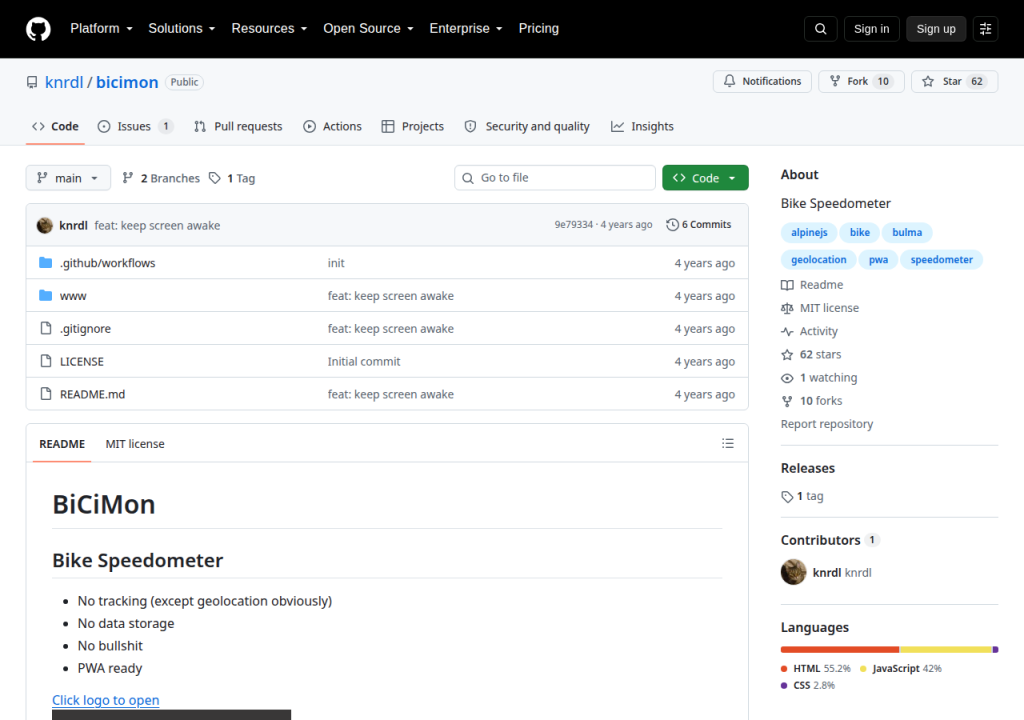The width and height of the screenshot is (1024, 720).
Task: Click the scale icon beside MIT license
Action: coord(787,308)
